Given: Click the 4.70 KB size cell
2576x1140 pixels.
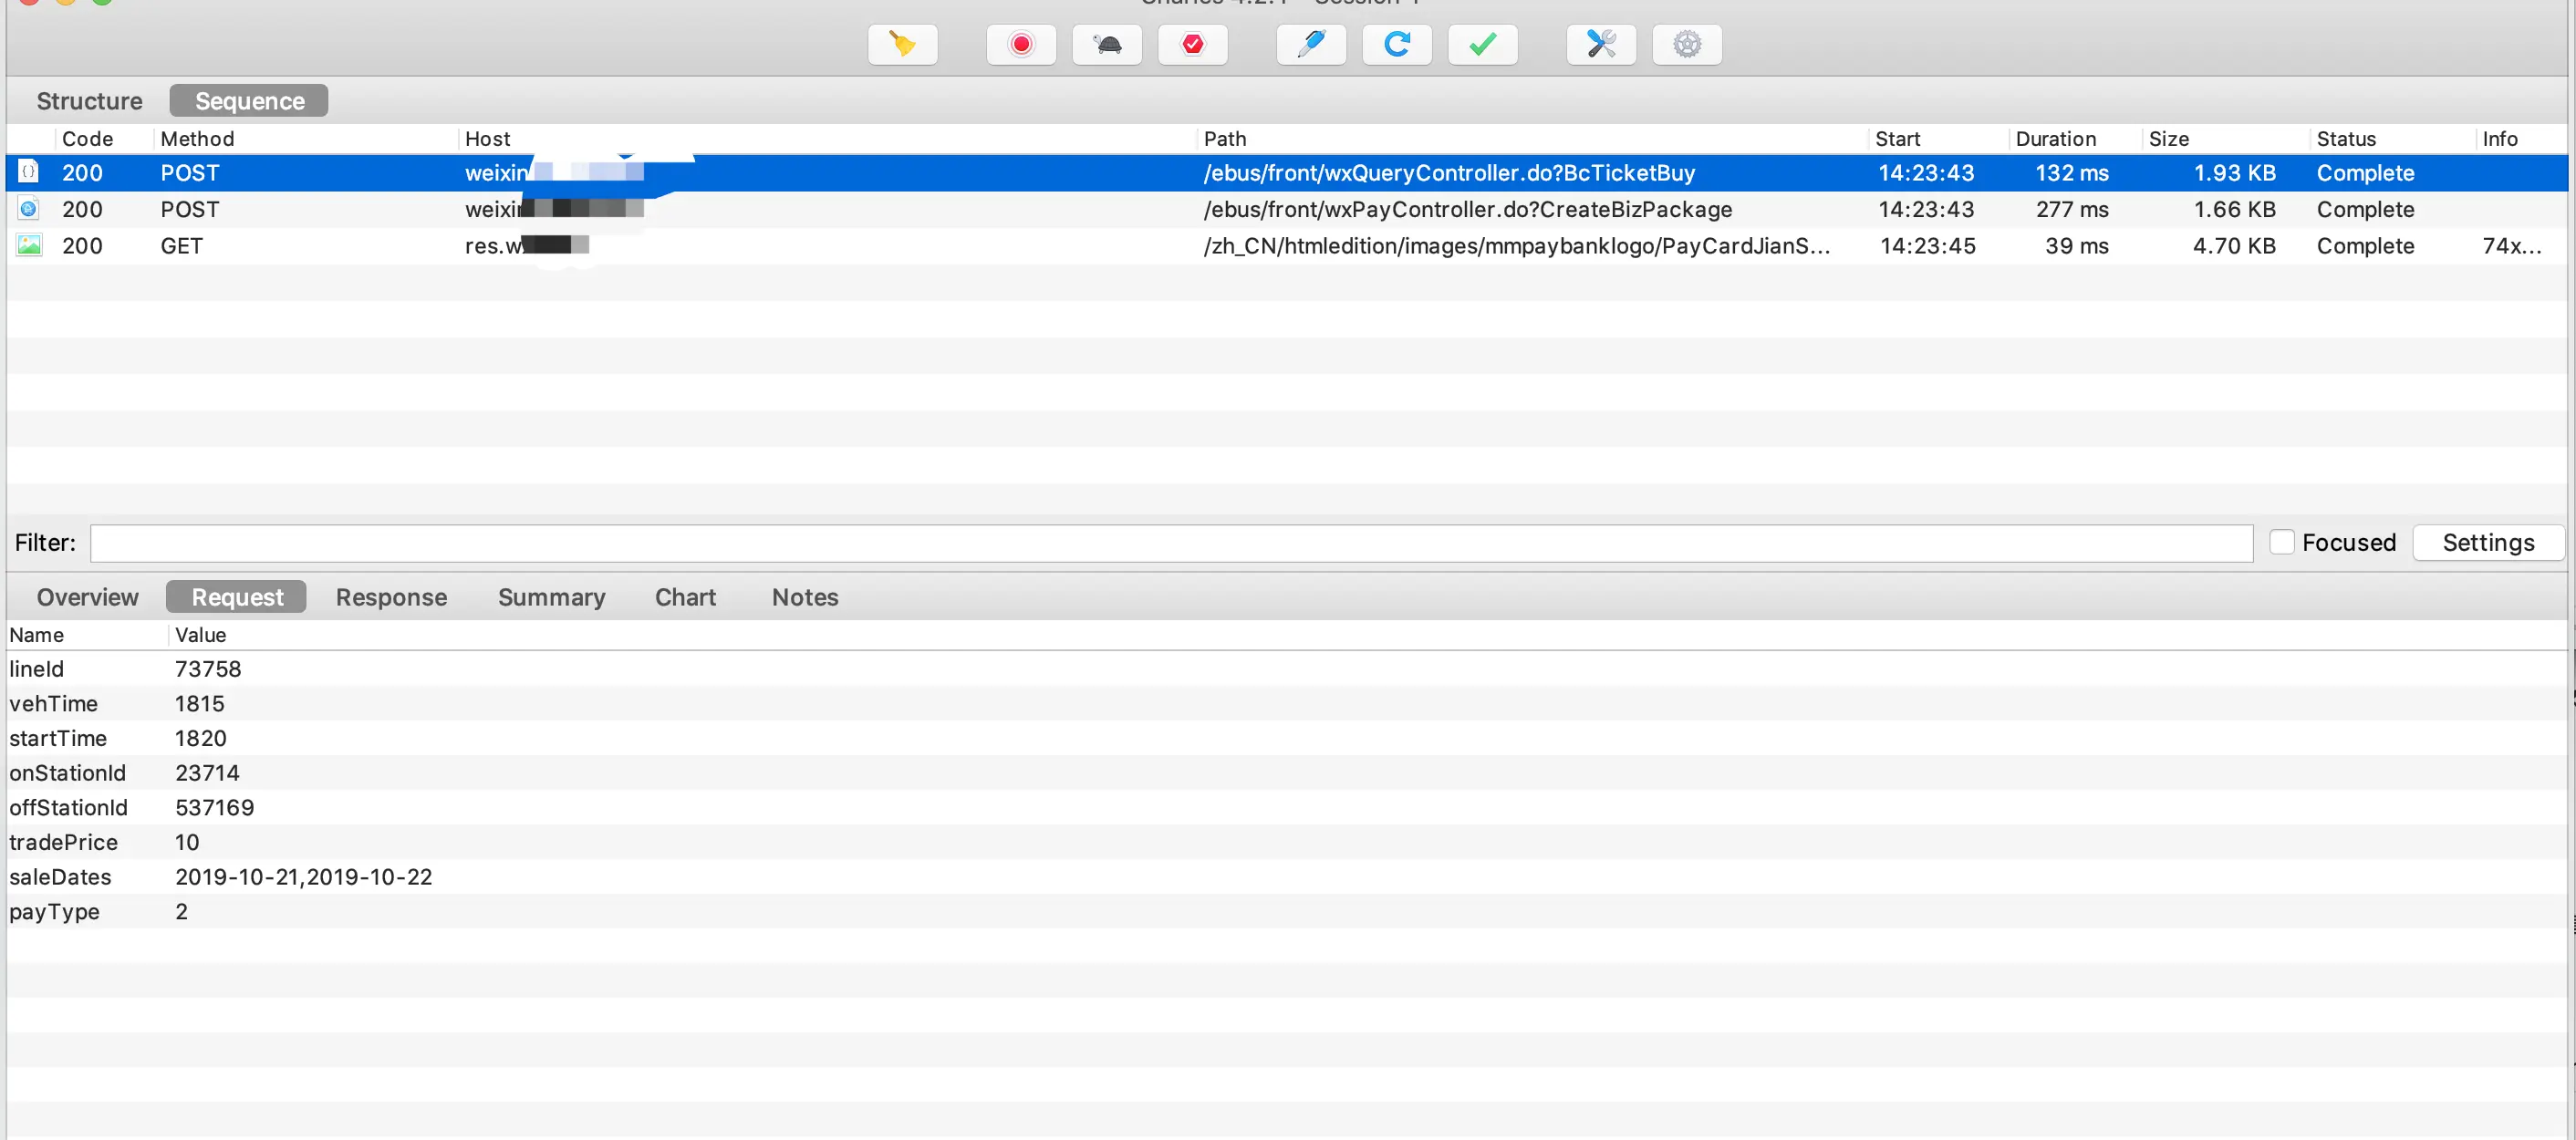Looking at the screenshot, I should 2233,246.
